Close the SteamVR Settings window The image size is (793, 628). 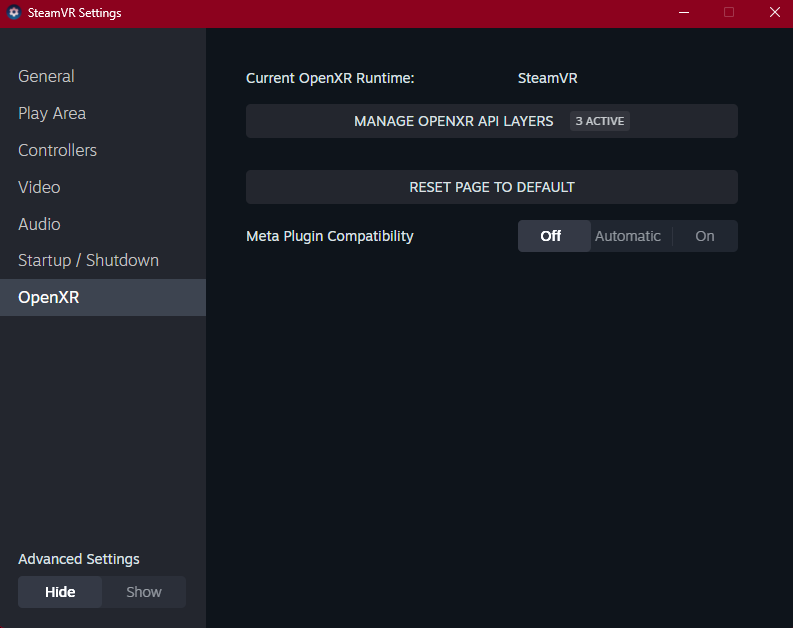tap(774, 13)
